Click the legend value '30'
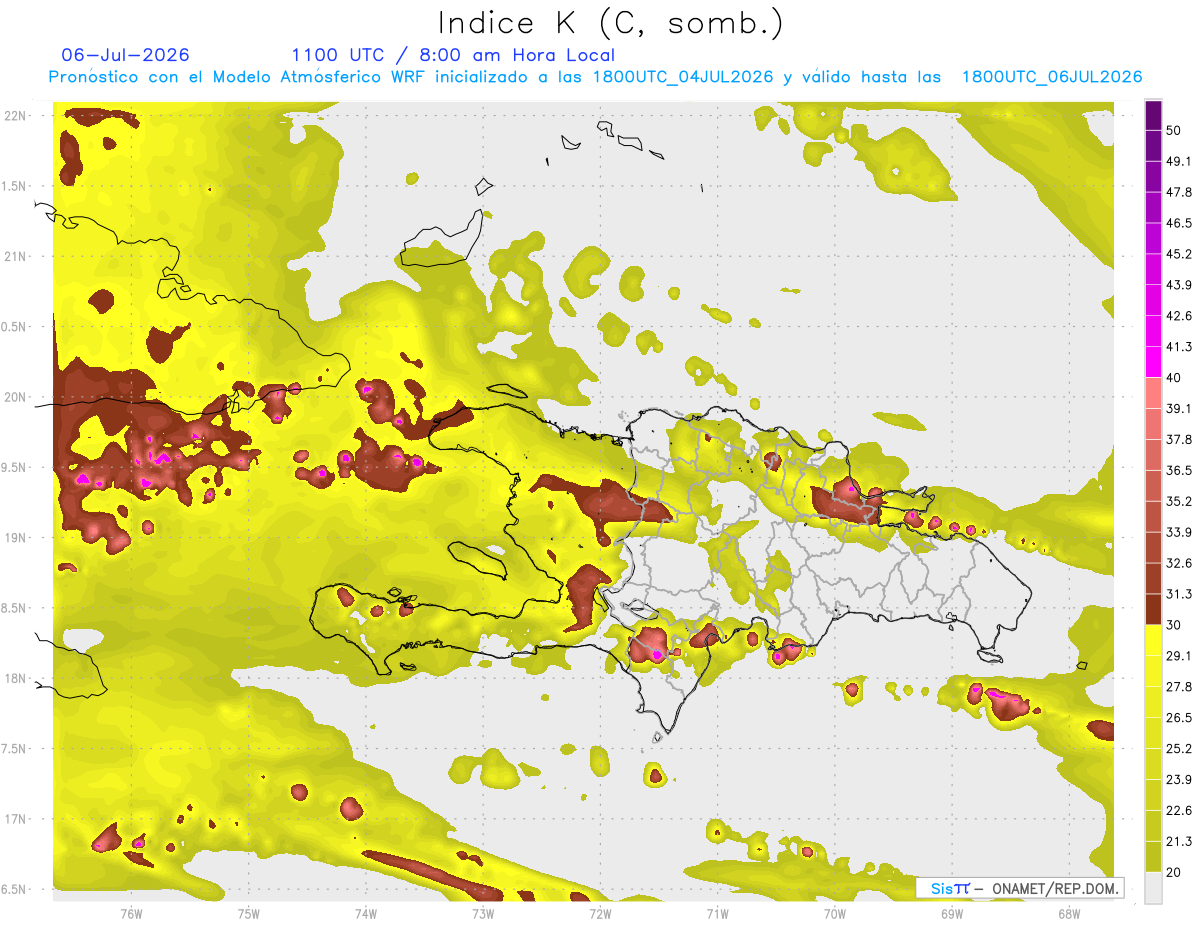 pos(1174,625)
